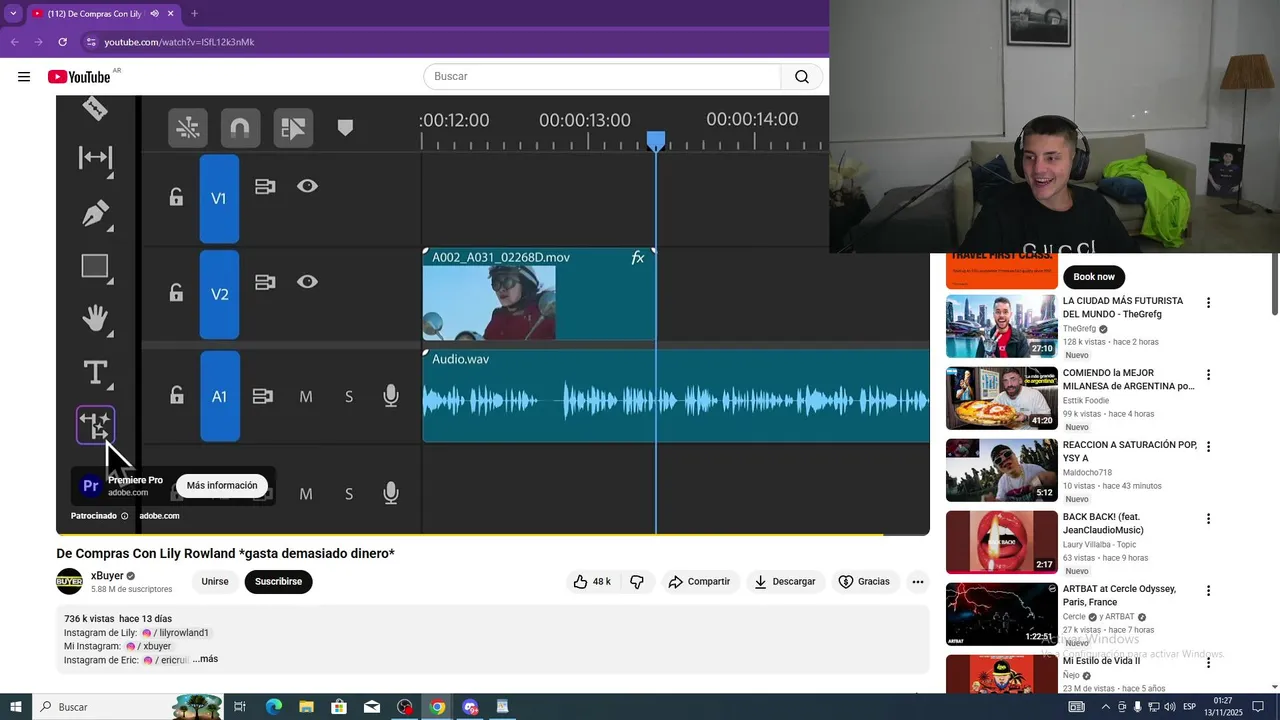The height and width of the screenshot is (720, 1280).
Task: Open the LA CIUDAD MÁS FUTURISTA video thumbnail
Action: click(x=1001, y=326)
